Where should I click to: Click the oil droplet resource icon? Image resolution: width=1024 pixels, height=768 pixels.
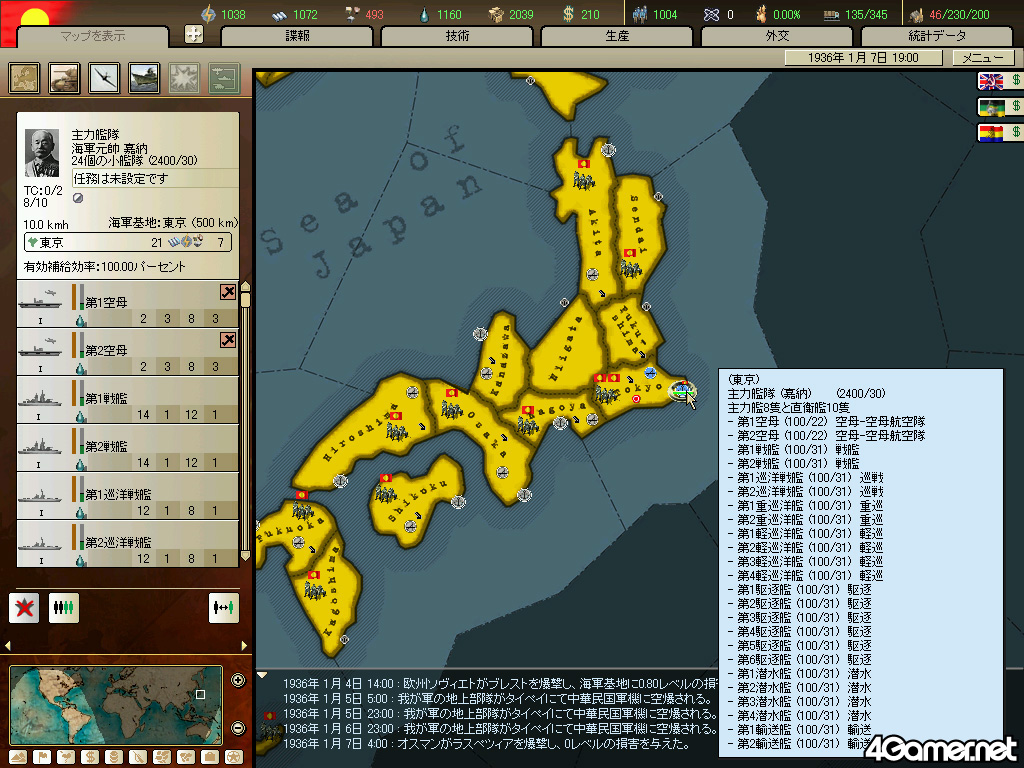click(x=425, y=14)
